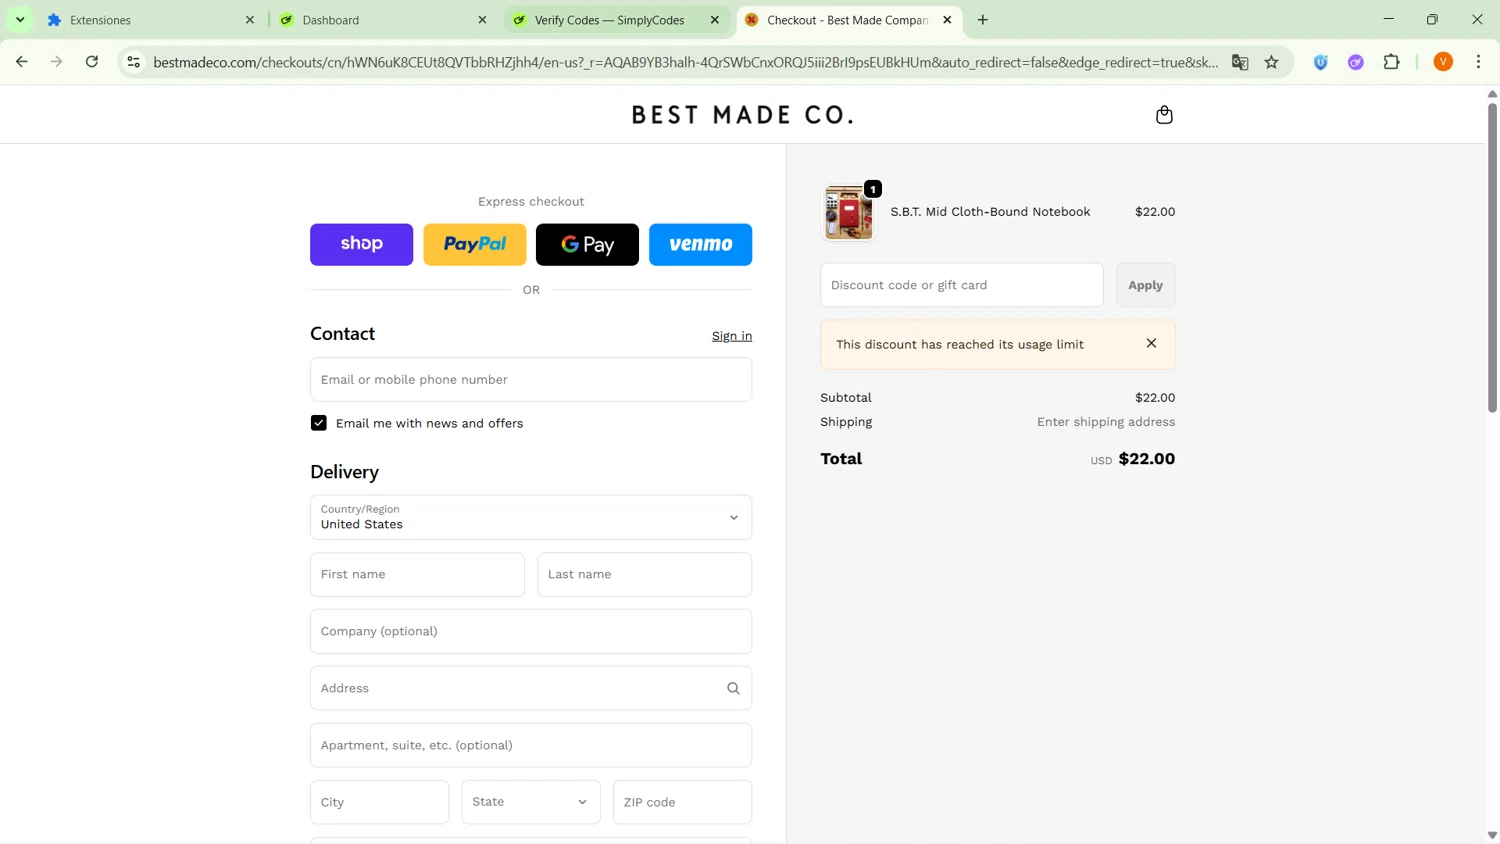
Task: Pay with Shop Pay button
Action: pos(361,244)
